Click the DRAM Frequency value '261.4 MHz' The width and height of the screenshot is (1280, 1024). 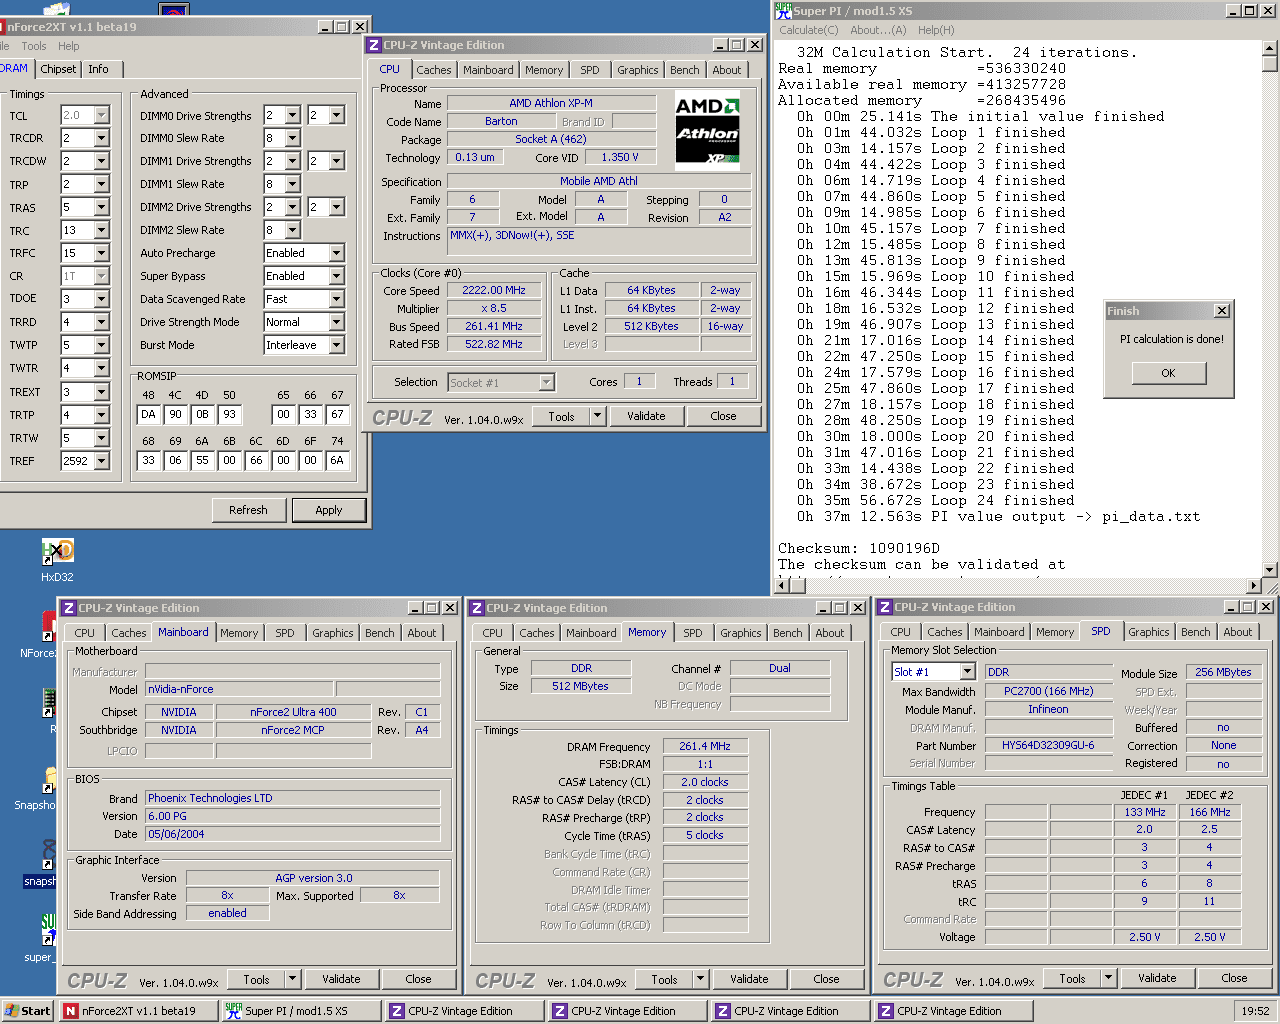point(705,746)
